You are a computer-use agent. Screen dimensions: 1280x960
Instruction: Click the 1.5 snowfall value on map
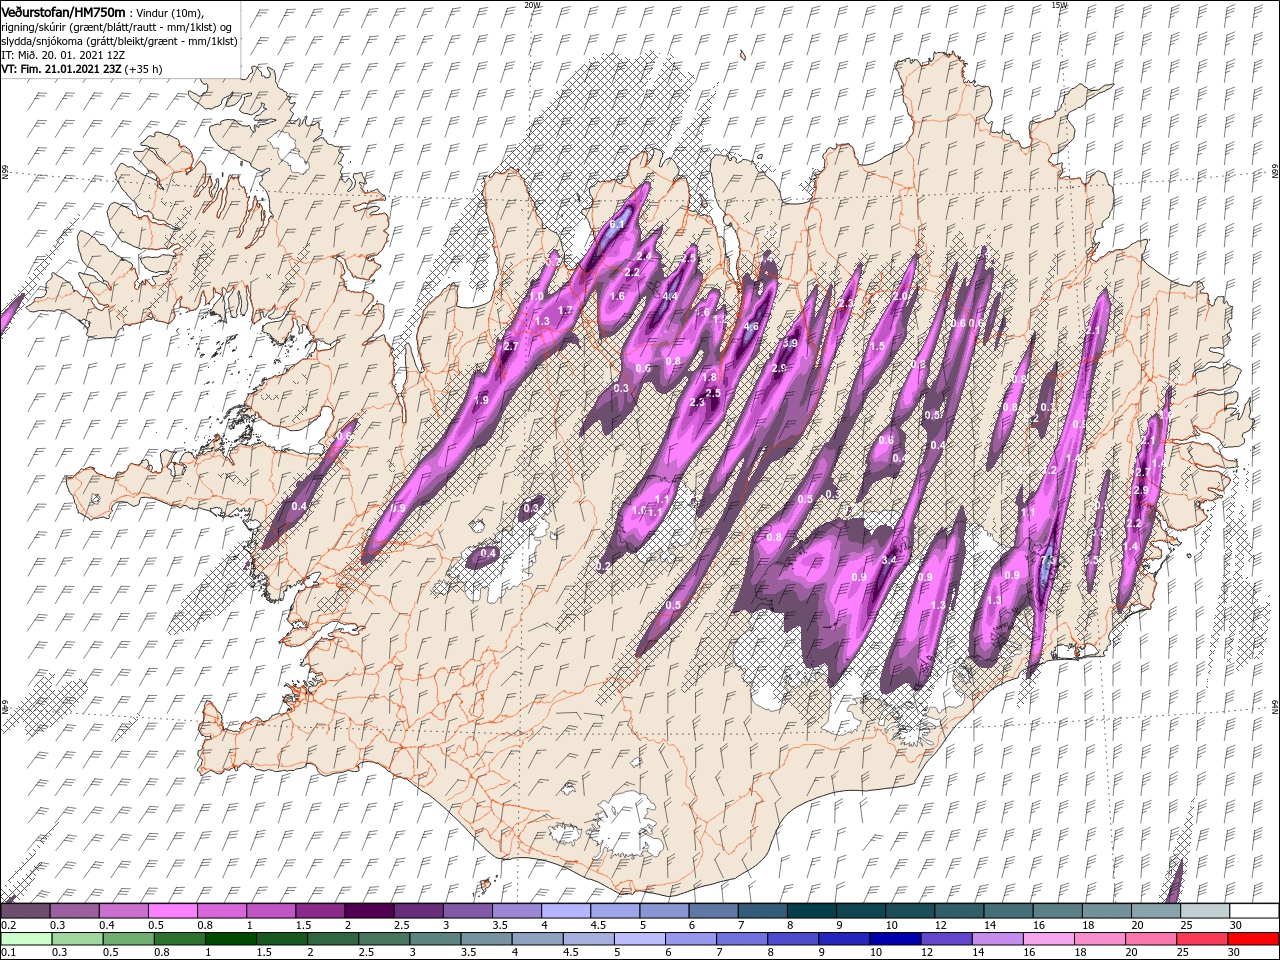tap(877, 346)
